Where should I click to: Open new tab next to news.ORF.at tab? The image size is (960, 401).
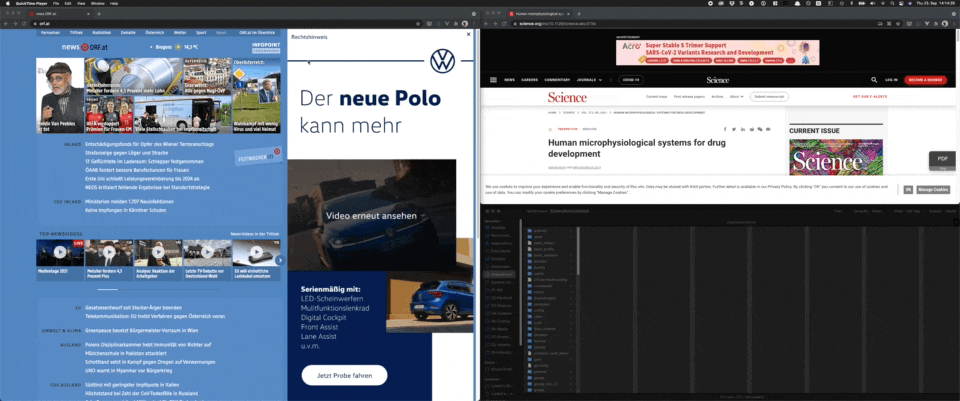[x=99, y=13]
